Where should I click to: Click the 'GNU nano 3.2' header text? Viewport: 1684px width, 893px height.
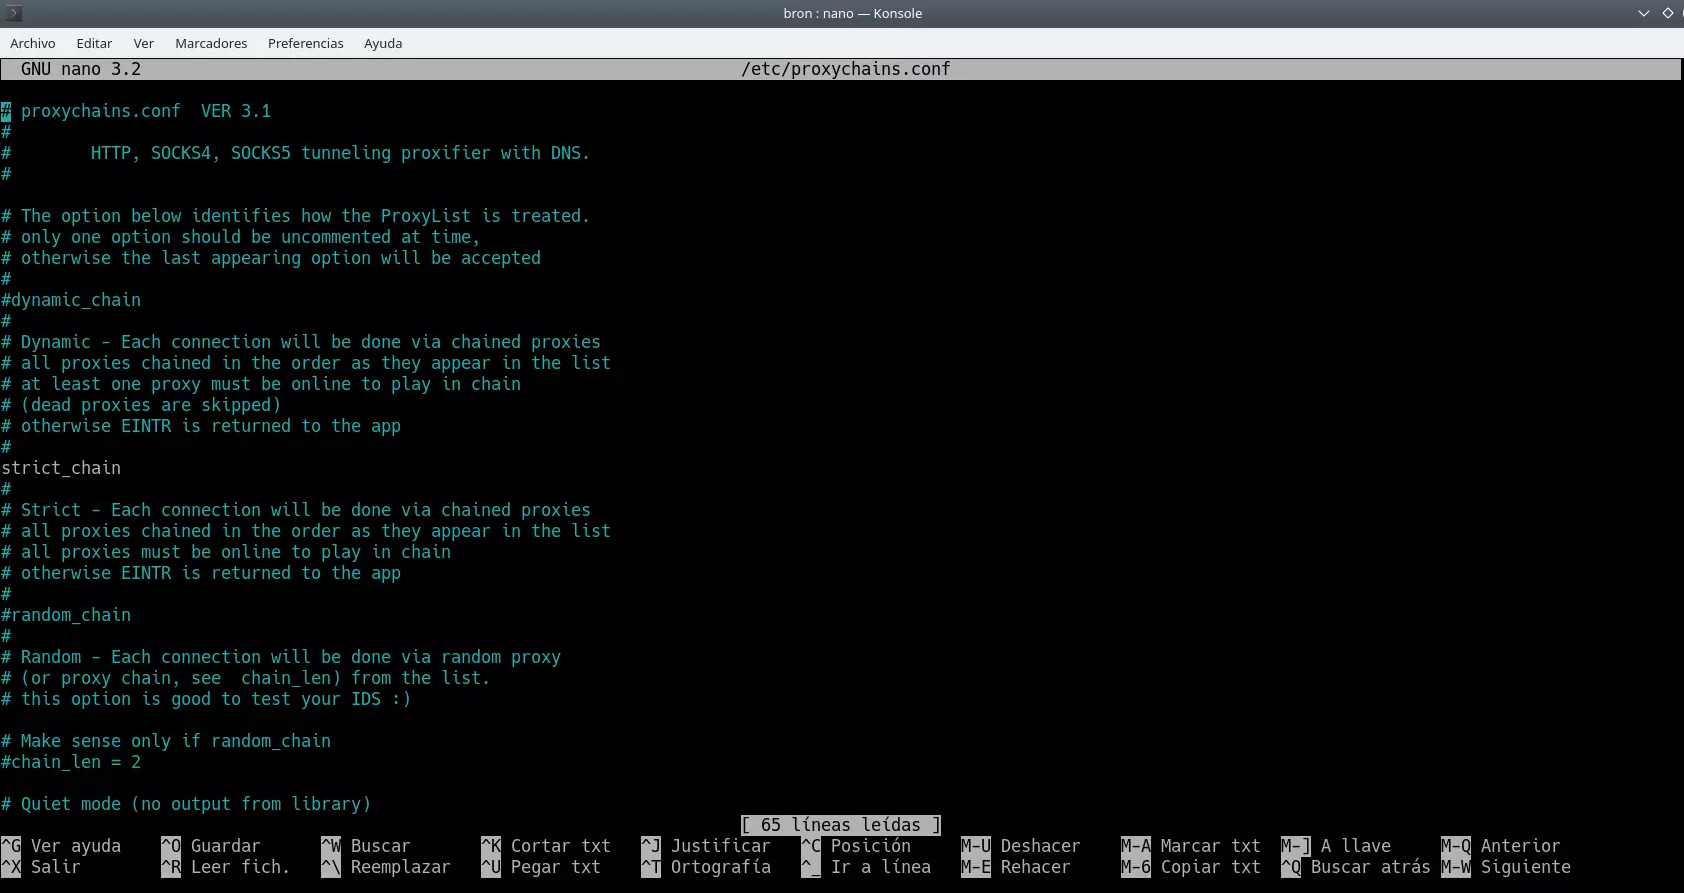[x=81, y=69]
